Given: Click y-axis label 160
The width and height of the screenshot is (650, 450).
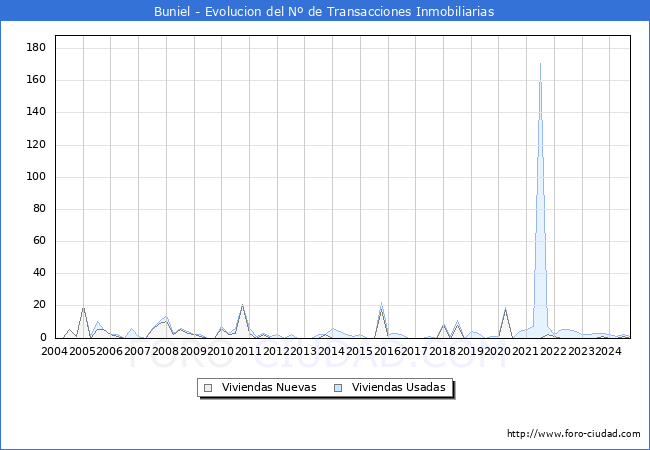Looking at the screenshot, I should (36, 79).
